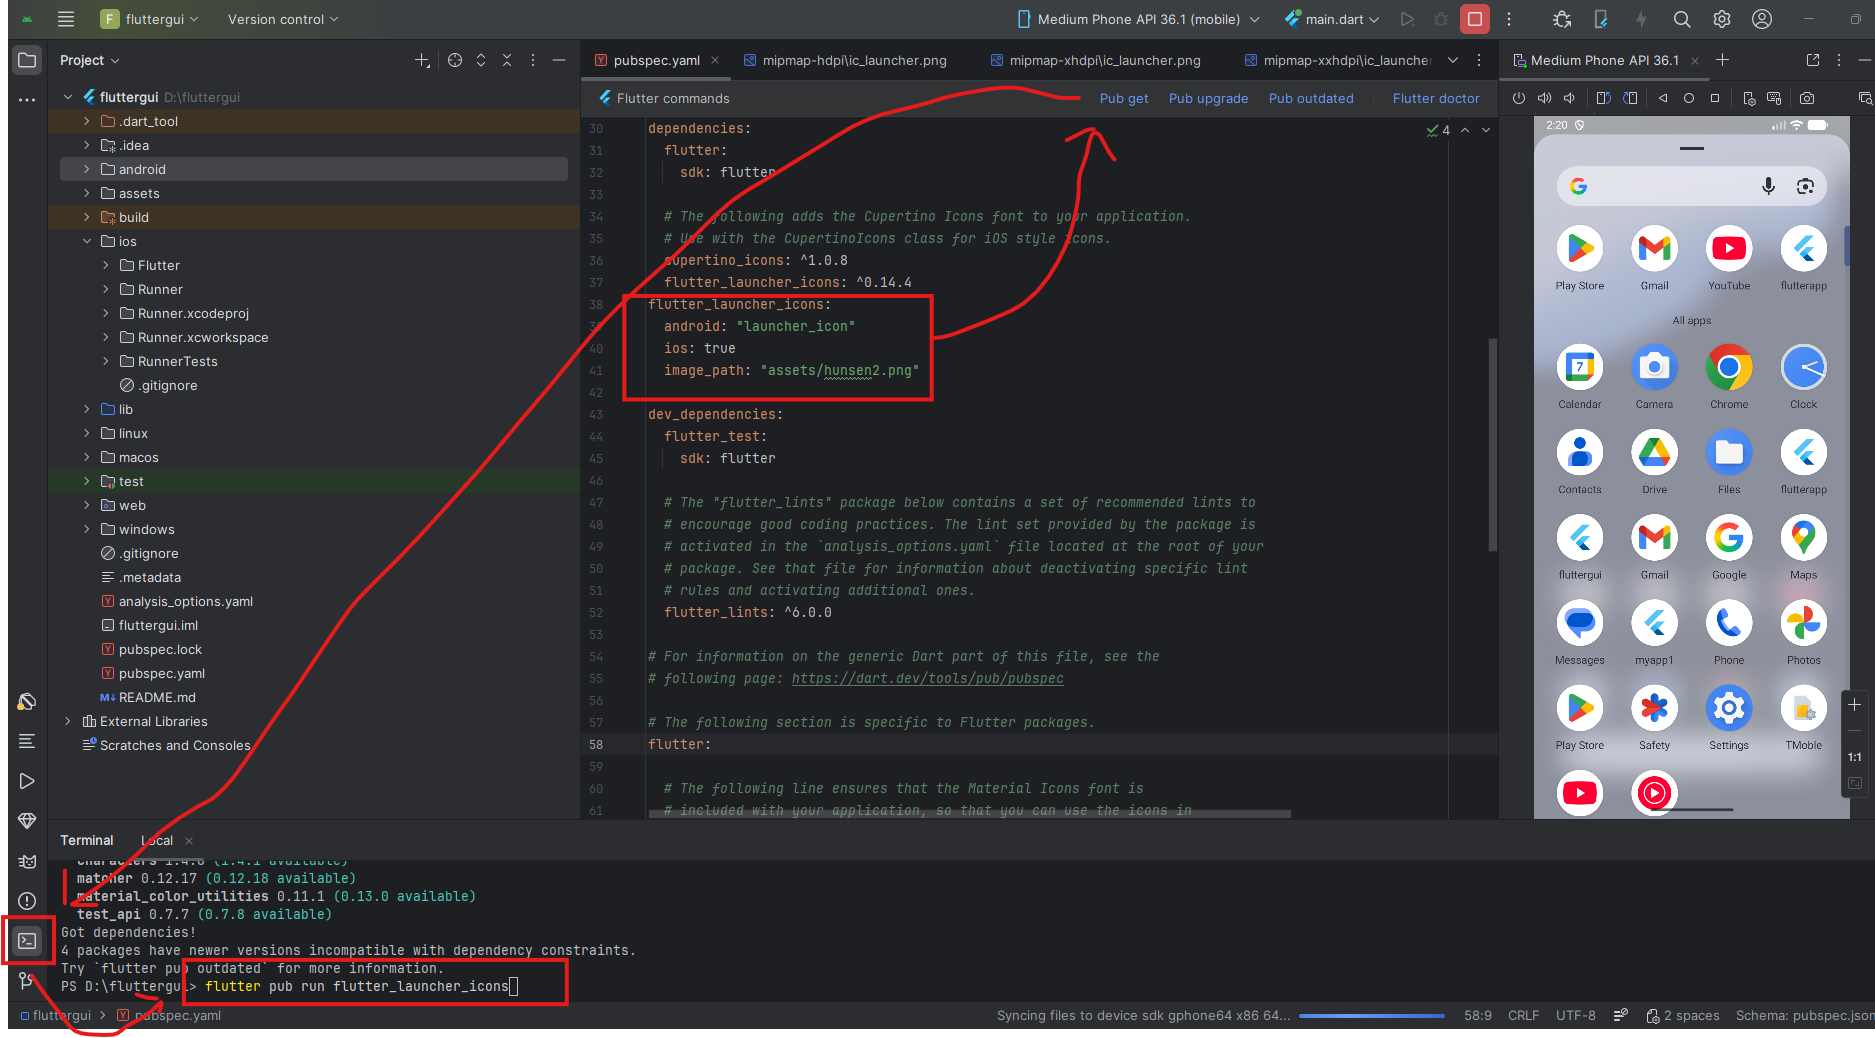Open the Version control menu

[x=282, y=19]
